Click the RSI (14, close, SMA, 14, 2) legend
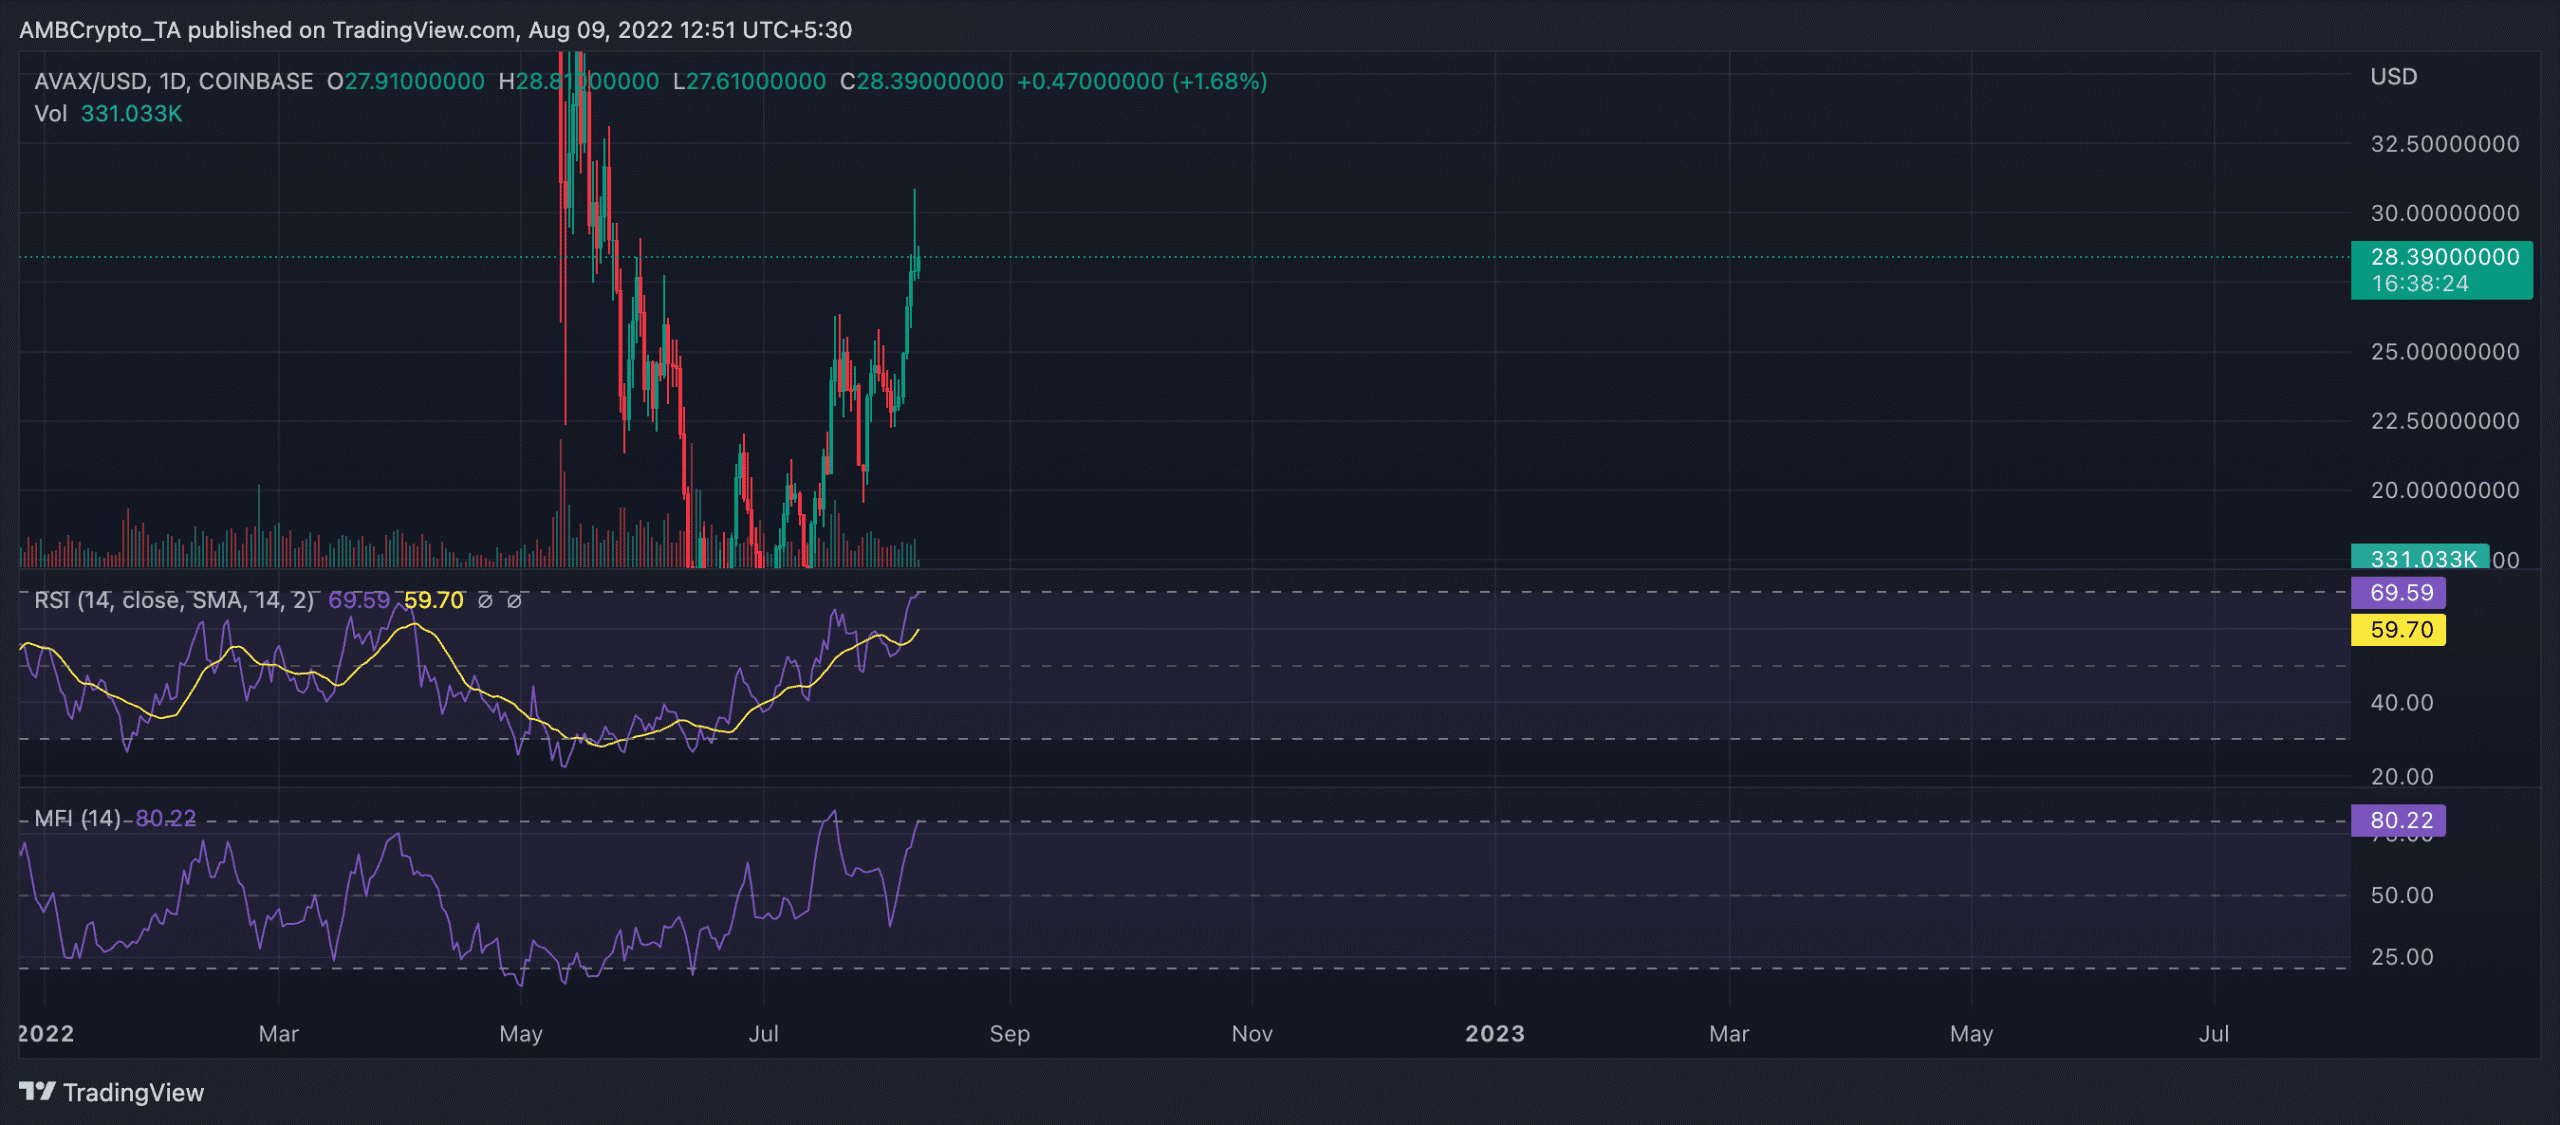 click(x=174, y=601)
